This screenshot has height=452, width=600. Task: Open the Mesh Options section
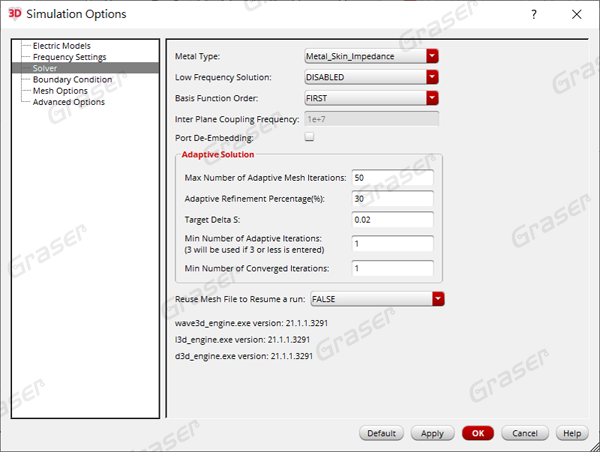click(60, 91)
